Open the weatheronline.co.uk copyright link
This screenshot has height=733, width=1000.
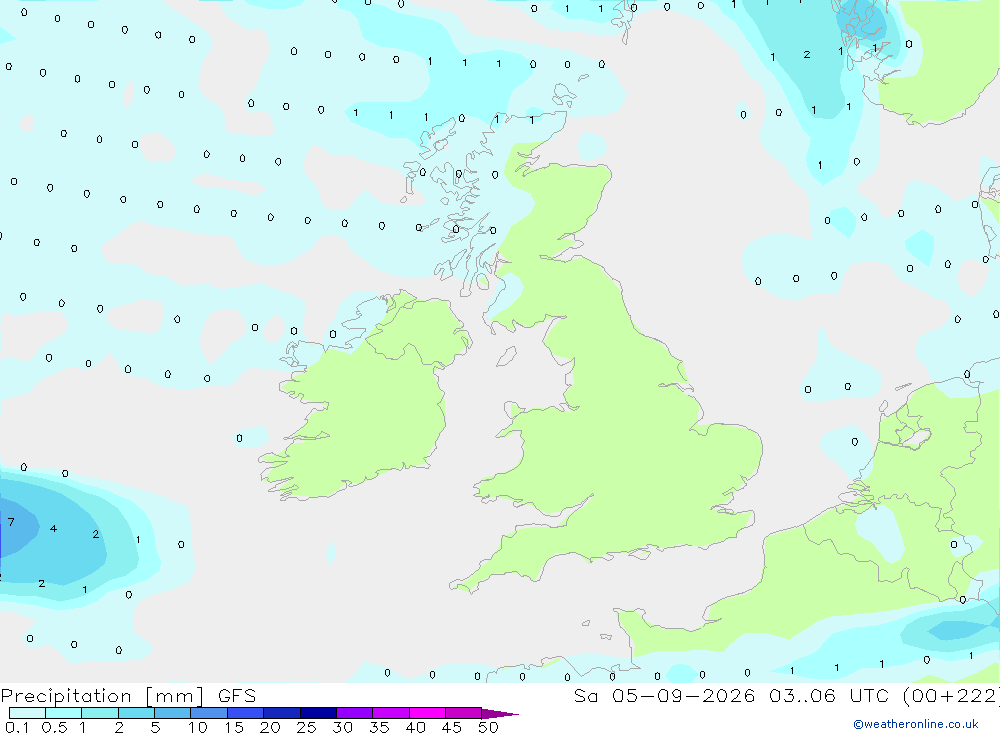916,723
